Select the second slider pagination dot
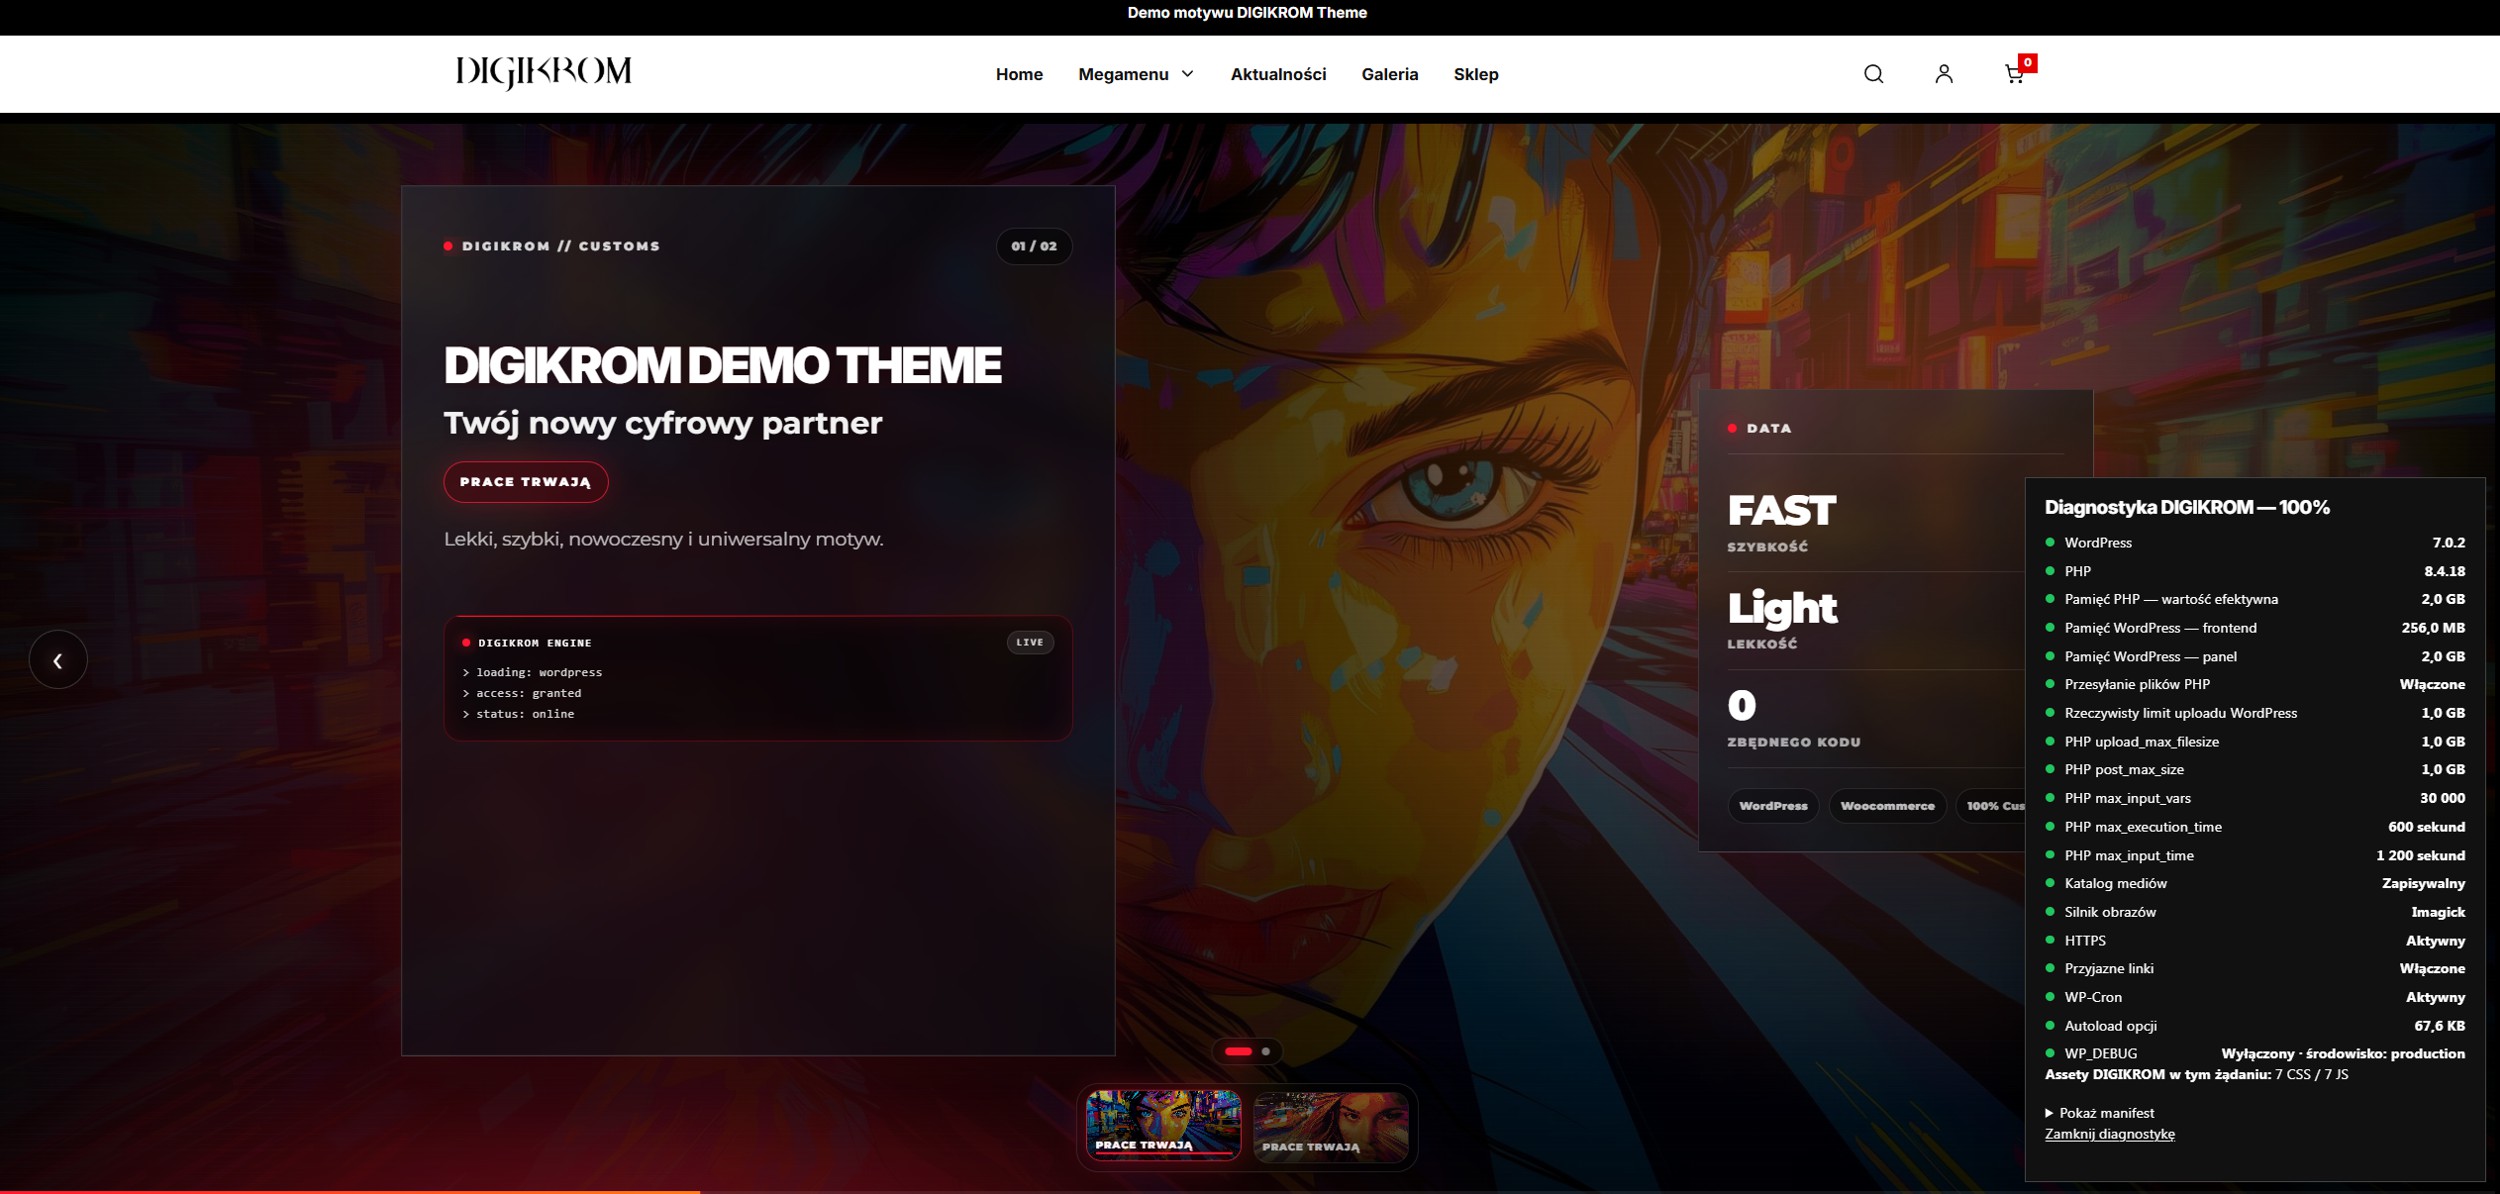Screen dimensions: 2500x1194 [1266, 1051]
